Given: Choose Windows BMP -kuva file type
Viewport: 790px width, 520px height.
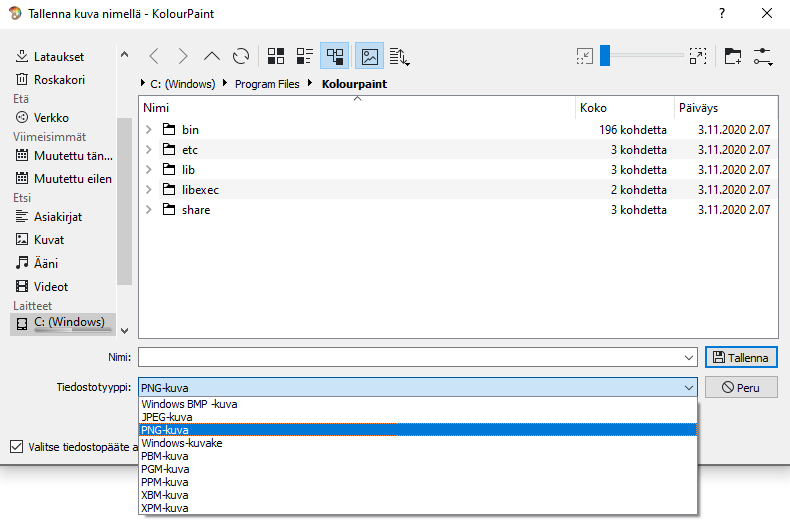Looking at the screenshot, I should [x=189, y=404].
